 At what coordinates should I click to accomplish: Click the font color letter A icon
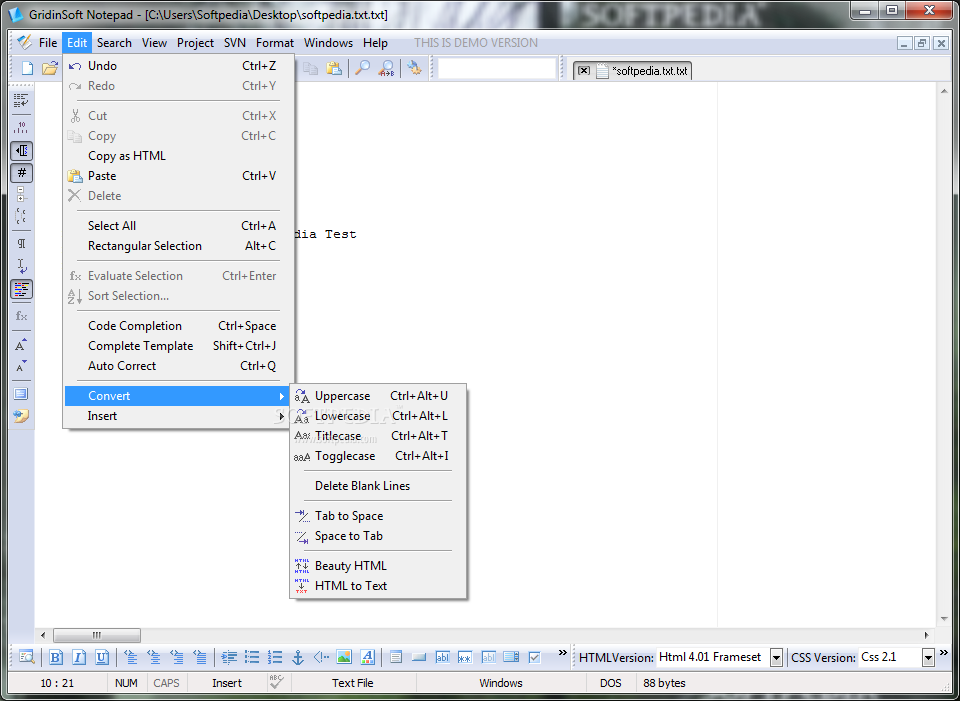point(367,658)
